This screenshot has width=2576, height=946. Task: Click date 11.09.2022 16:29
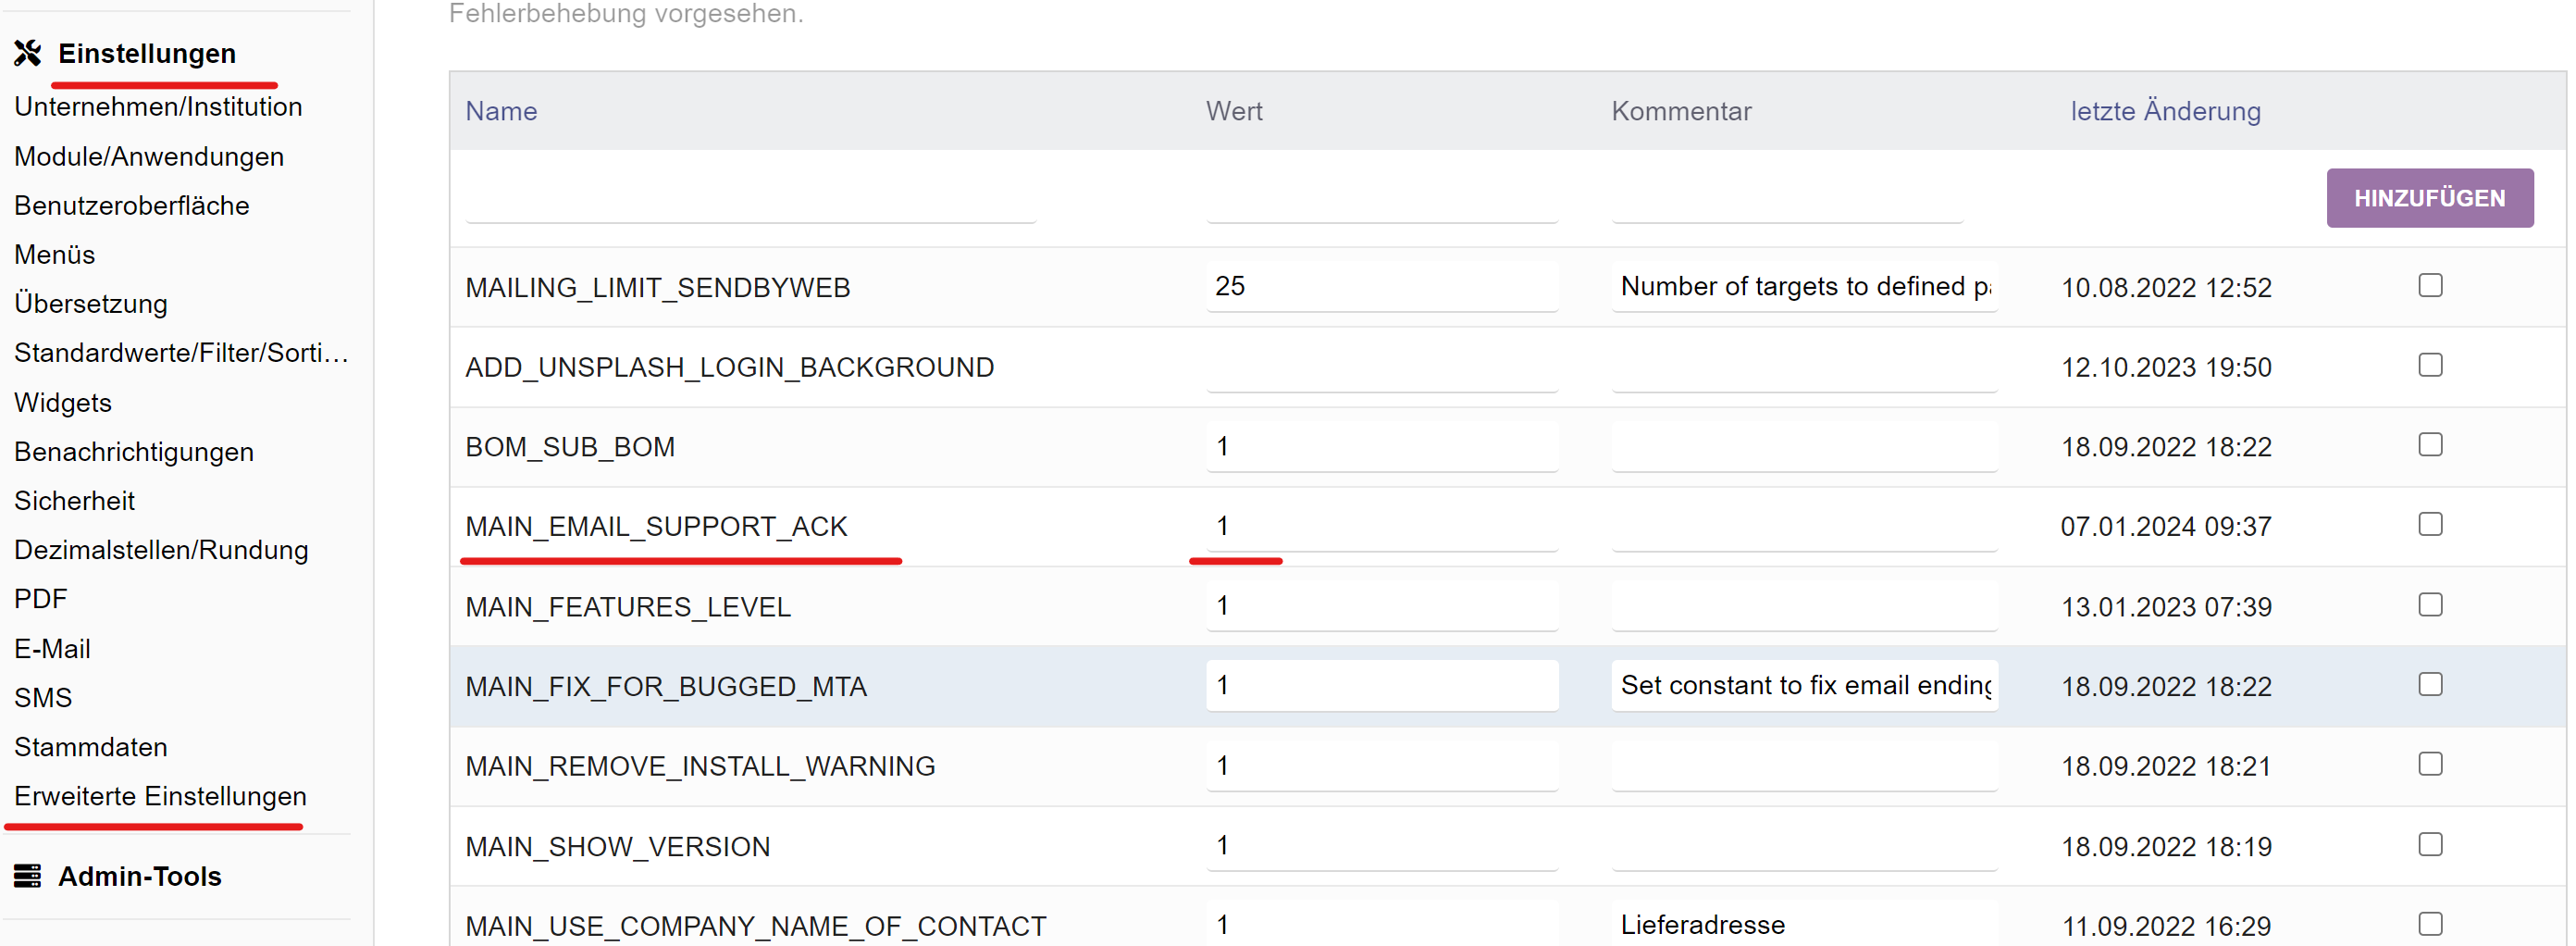tap(2165, 926)
